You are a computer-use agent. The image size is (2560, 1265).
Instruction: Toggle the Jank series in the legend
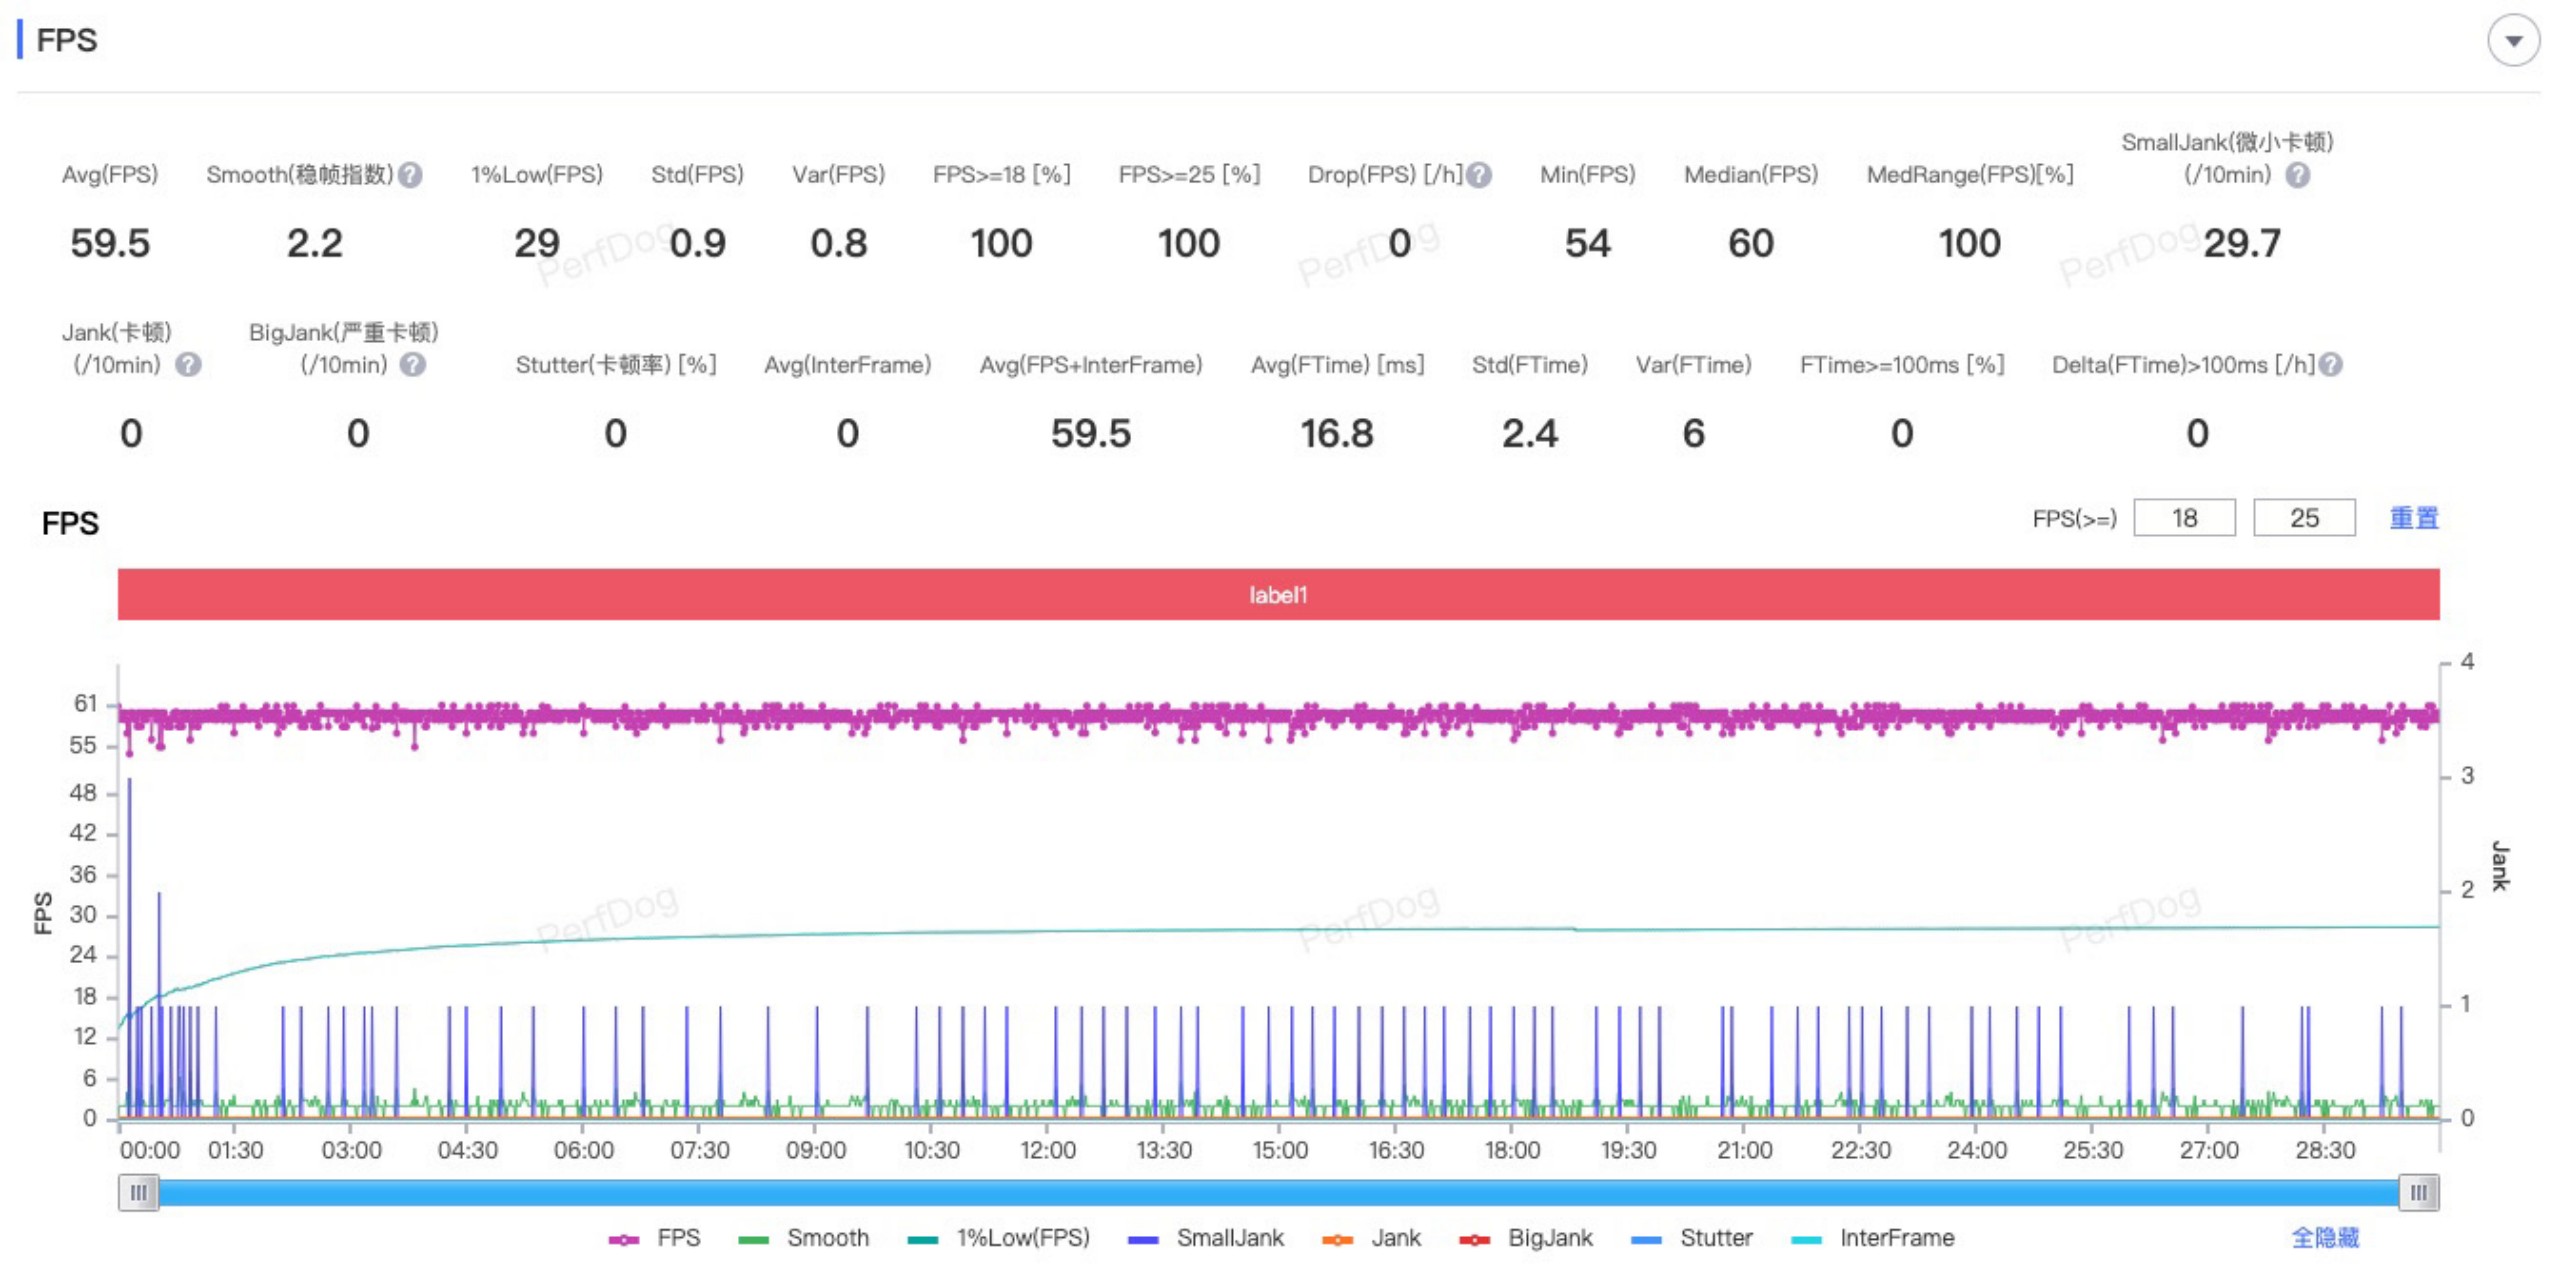tap(1371, 1238)
